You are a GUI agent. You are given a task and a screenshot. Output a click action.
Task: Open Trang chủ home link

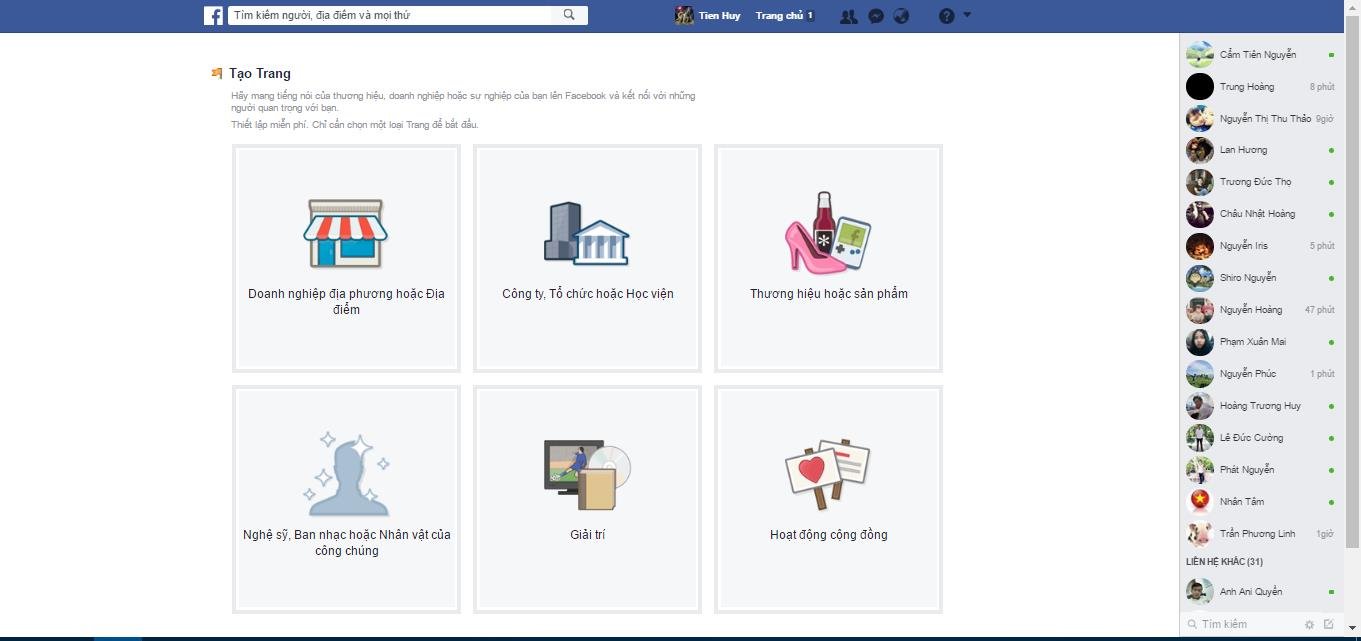779,16
